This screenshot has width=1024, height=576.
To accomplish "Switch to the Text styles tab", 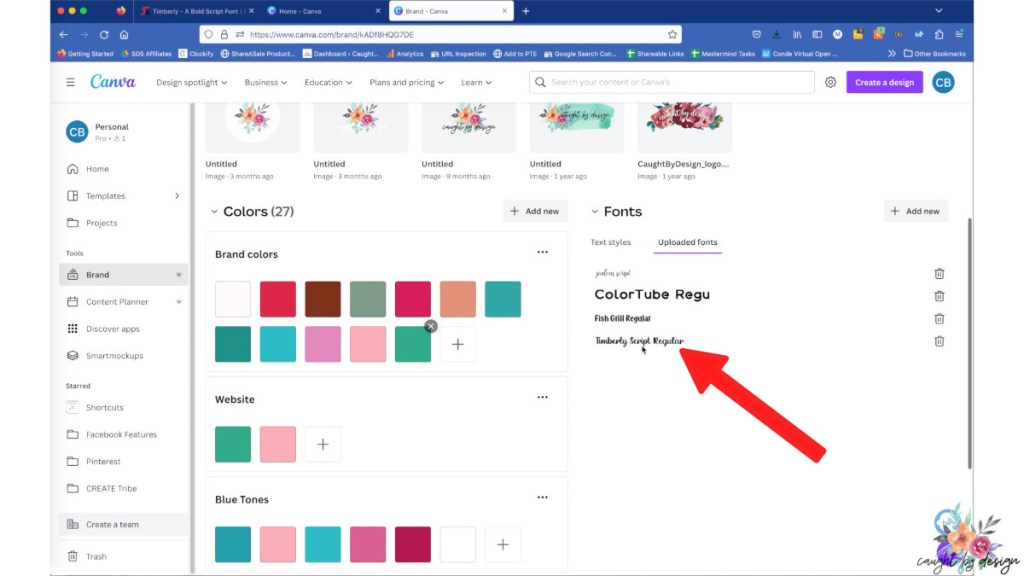I will (611, 242).
